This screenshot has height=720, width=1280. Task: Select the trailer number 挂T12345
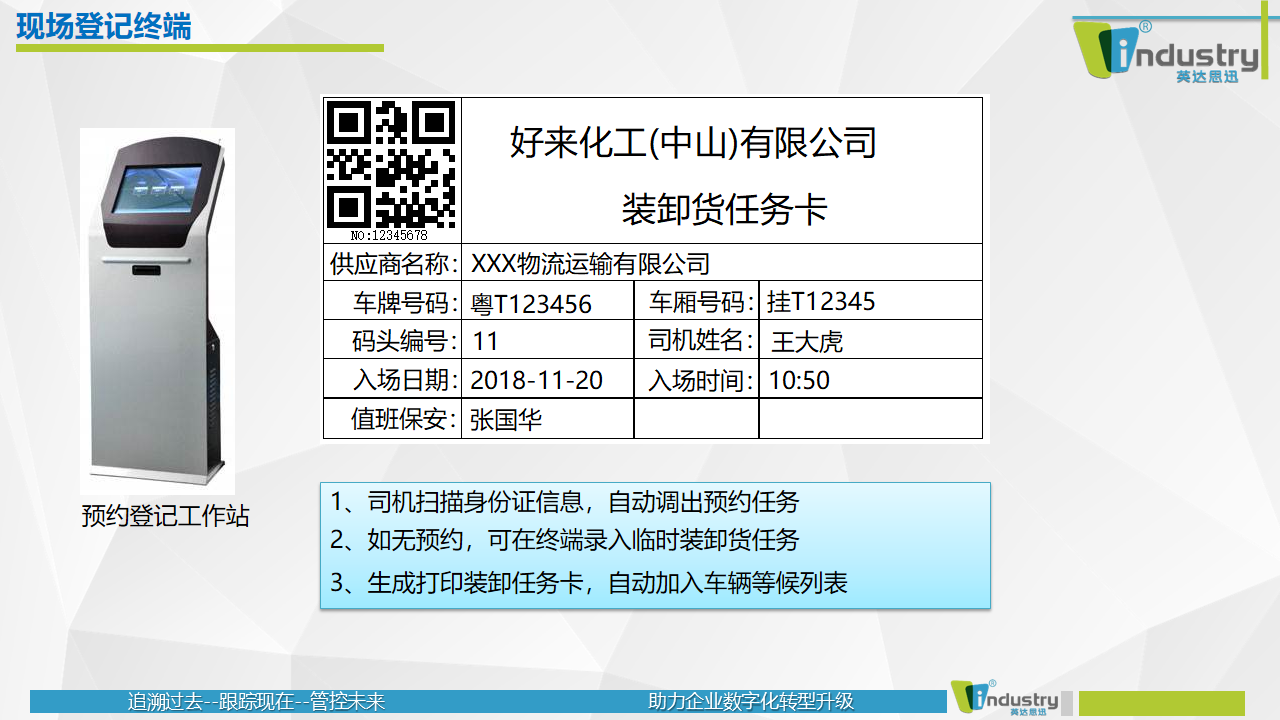(821, 301)
